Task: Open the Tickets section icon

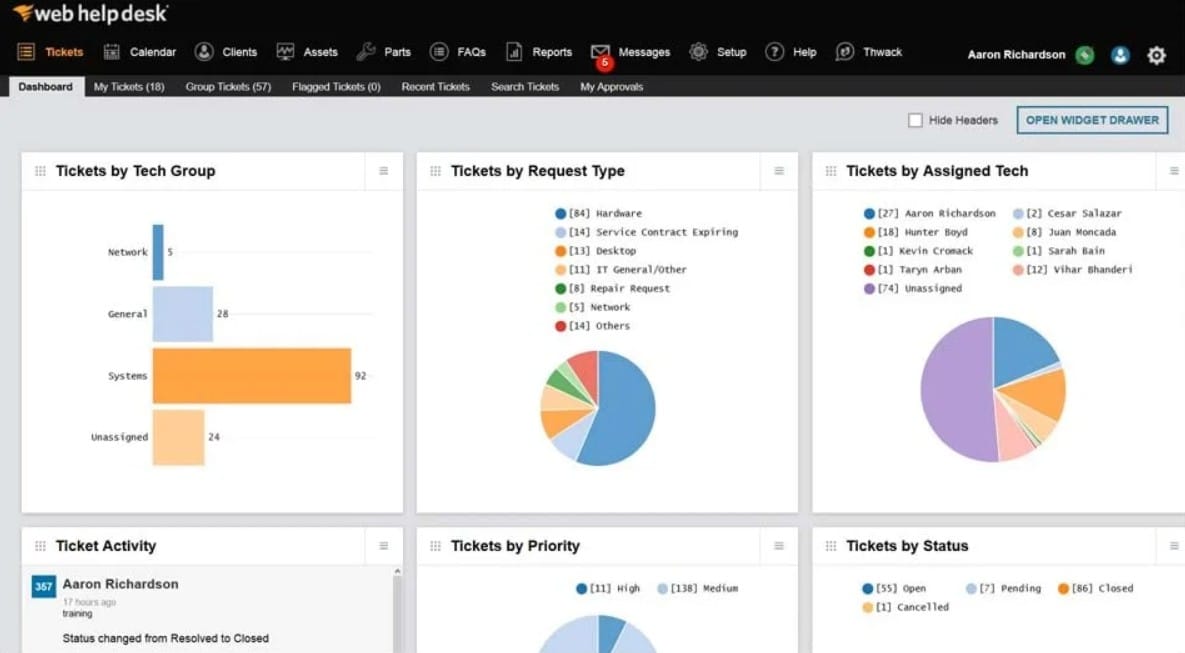Action: (x=26, y=51)
